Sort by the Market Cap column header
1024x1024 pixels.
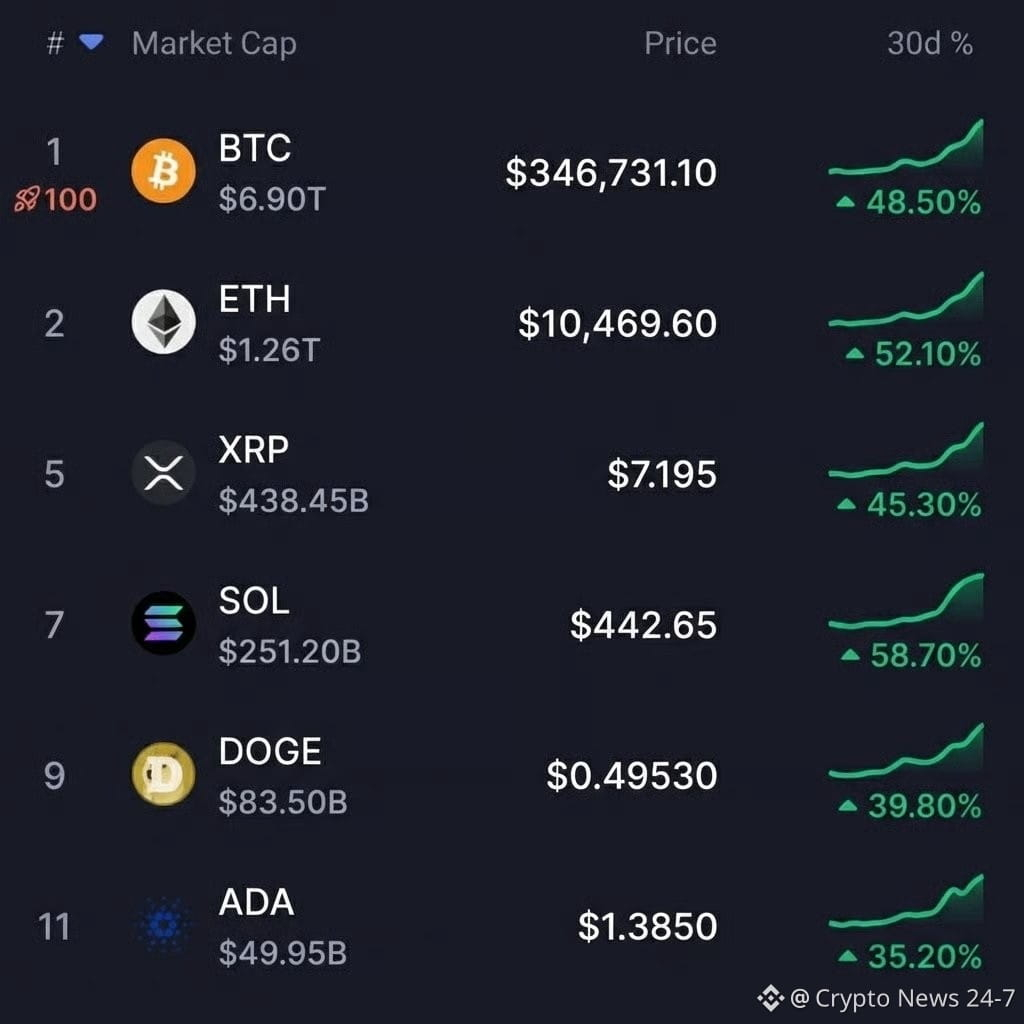click(214, 44)
